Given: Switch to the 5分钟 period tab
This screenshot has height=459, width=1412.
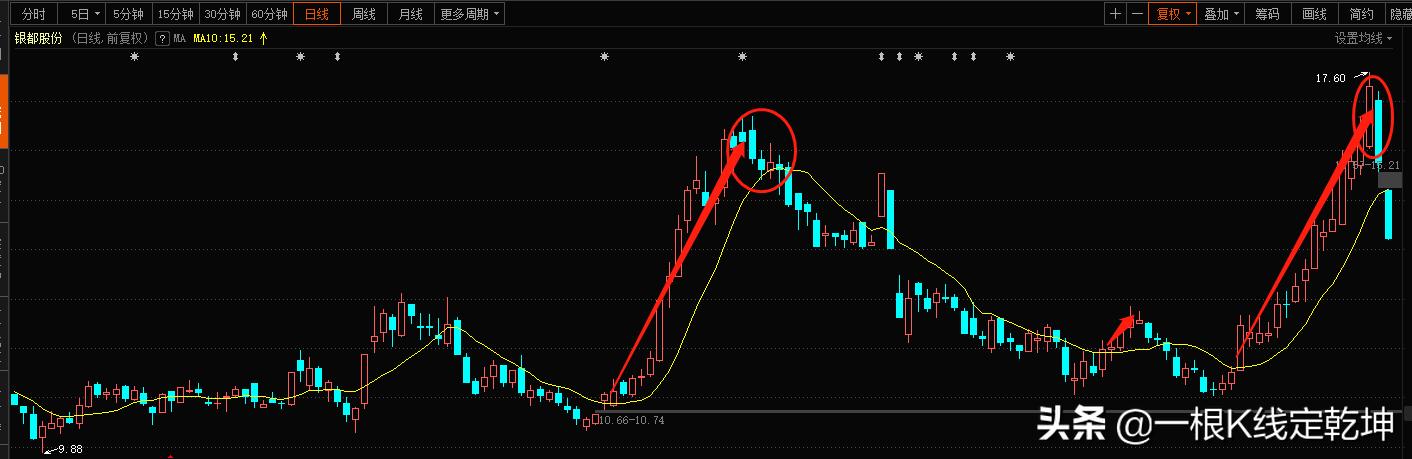Looking at the screenshot, I should [x=128, y=14].
